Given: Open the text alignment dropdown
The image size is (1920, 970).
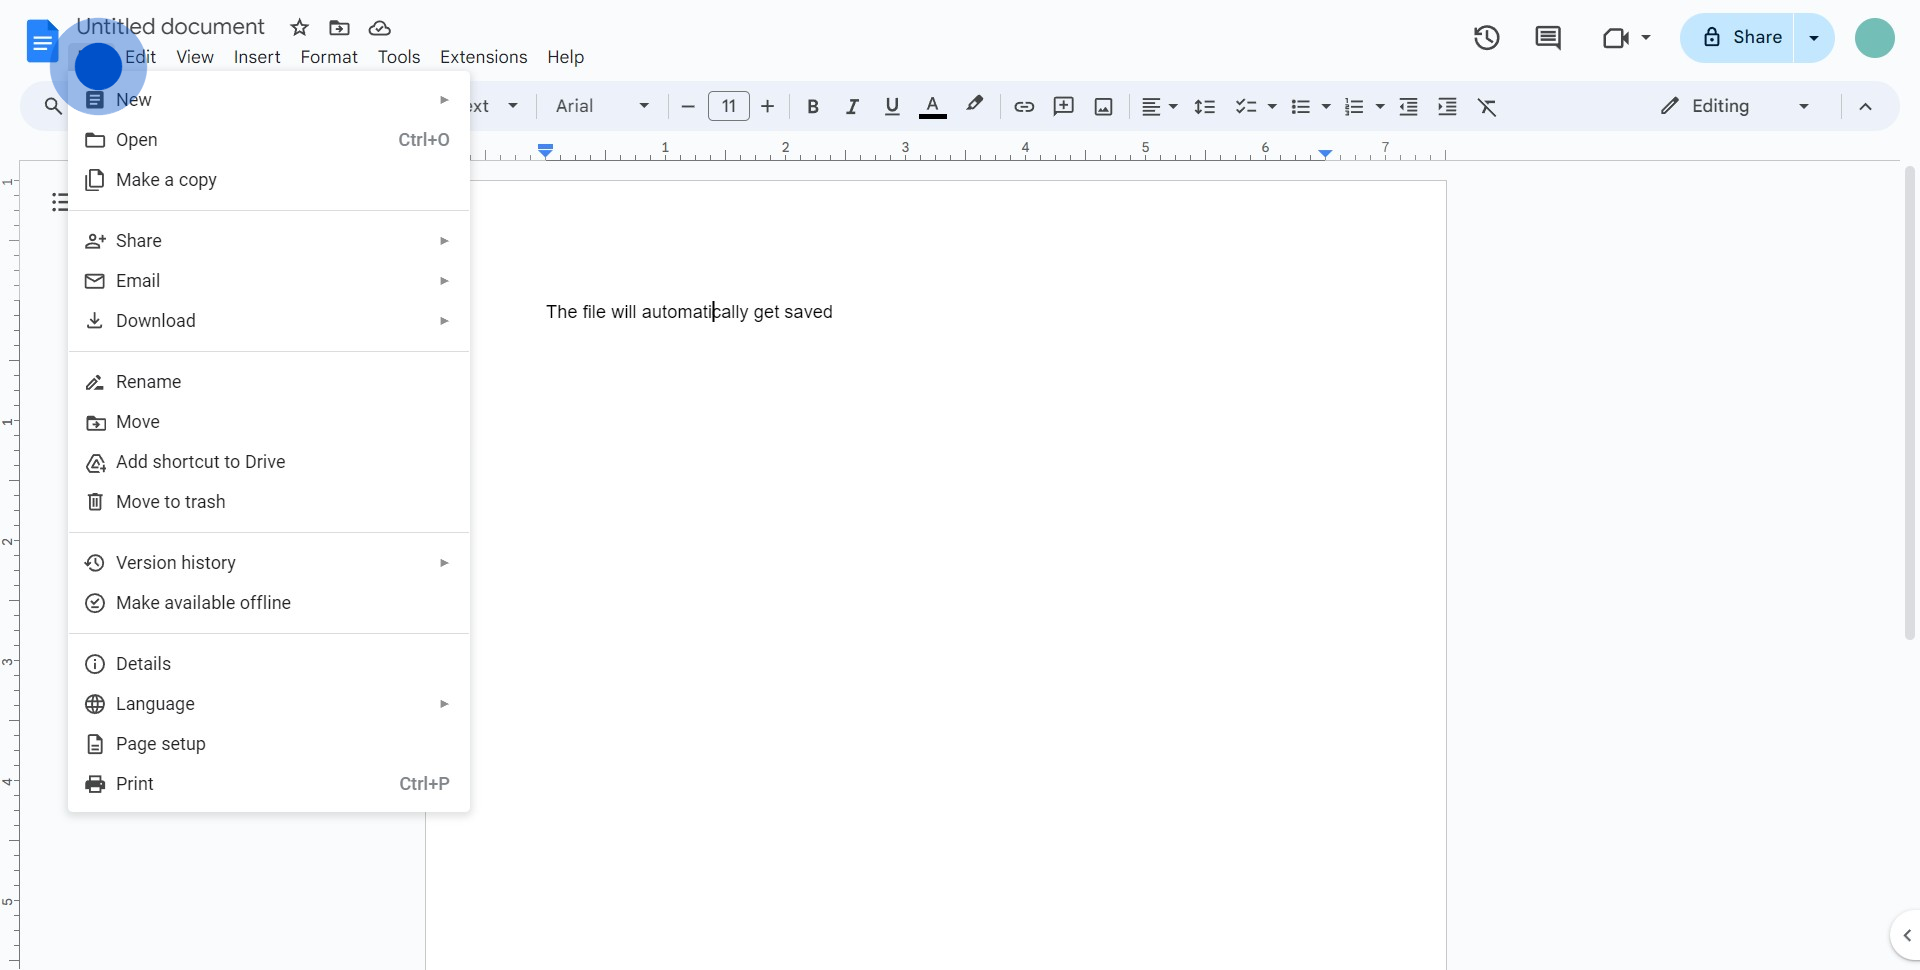Looking at the screenshot, I should [1160, 106].
